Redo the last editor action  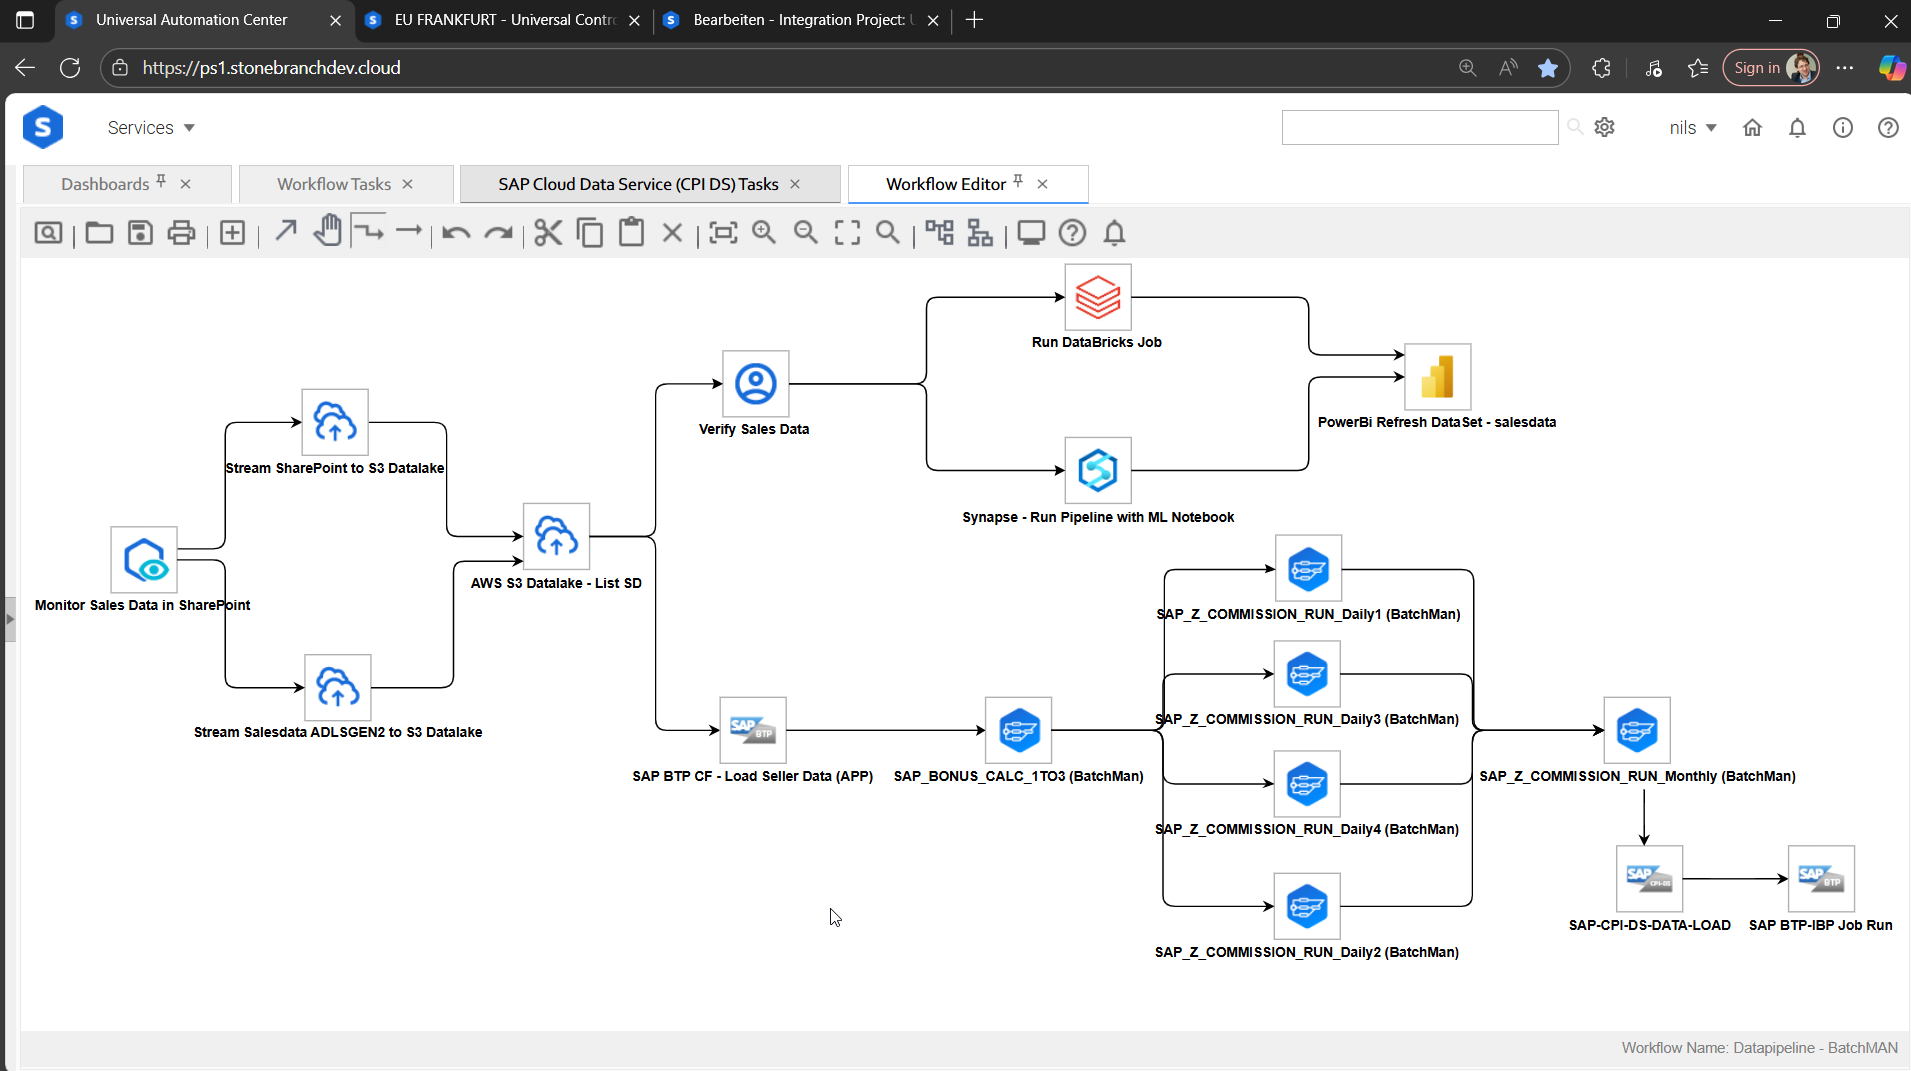click(x=498, y=233)
